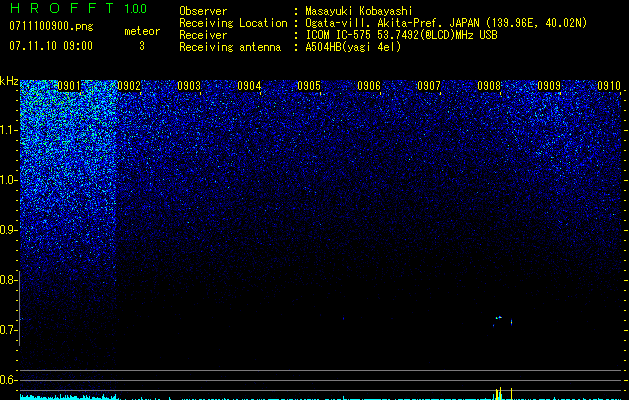
Task: Click the 0910 time marker
Action: pyautogui.click(x=609, y=86)
